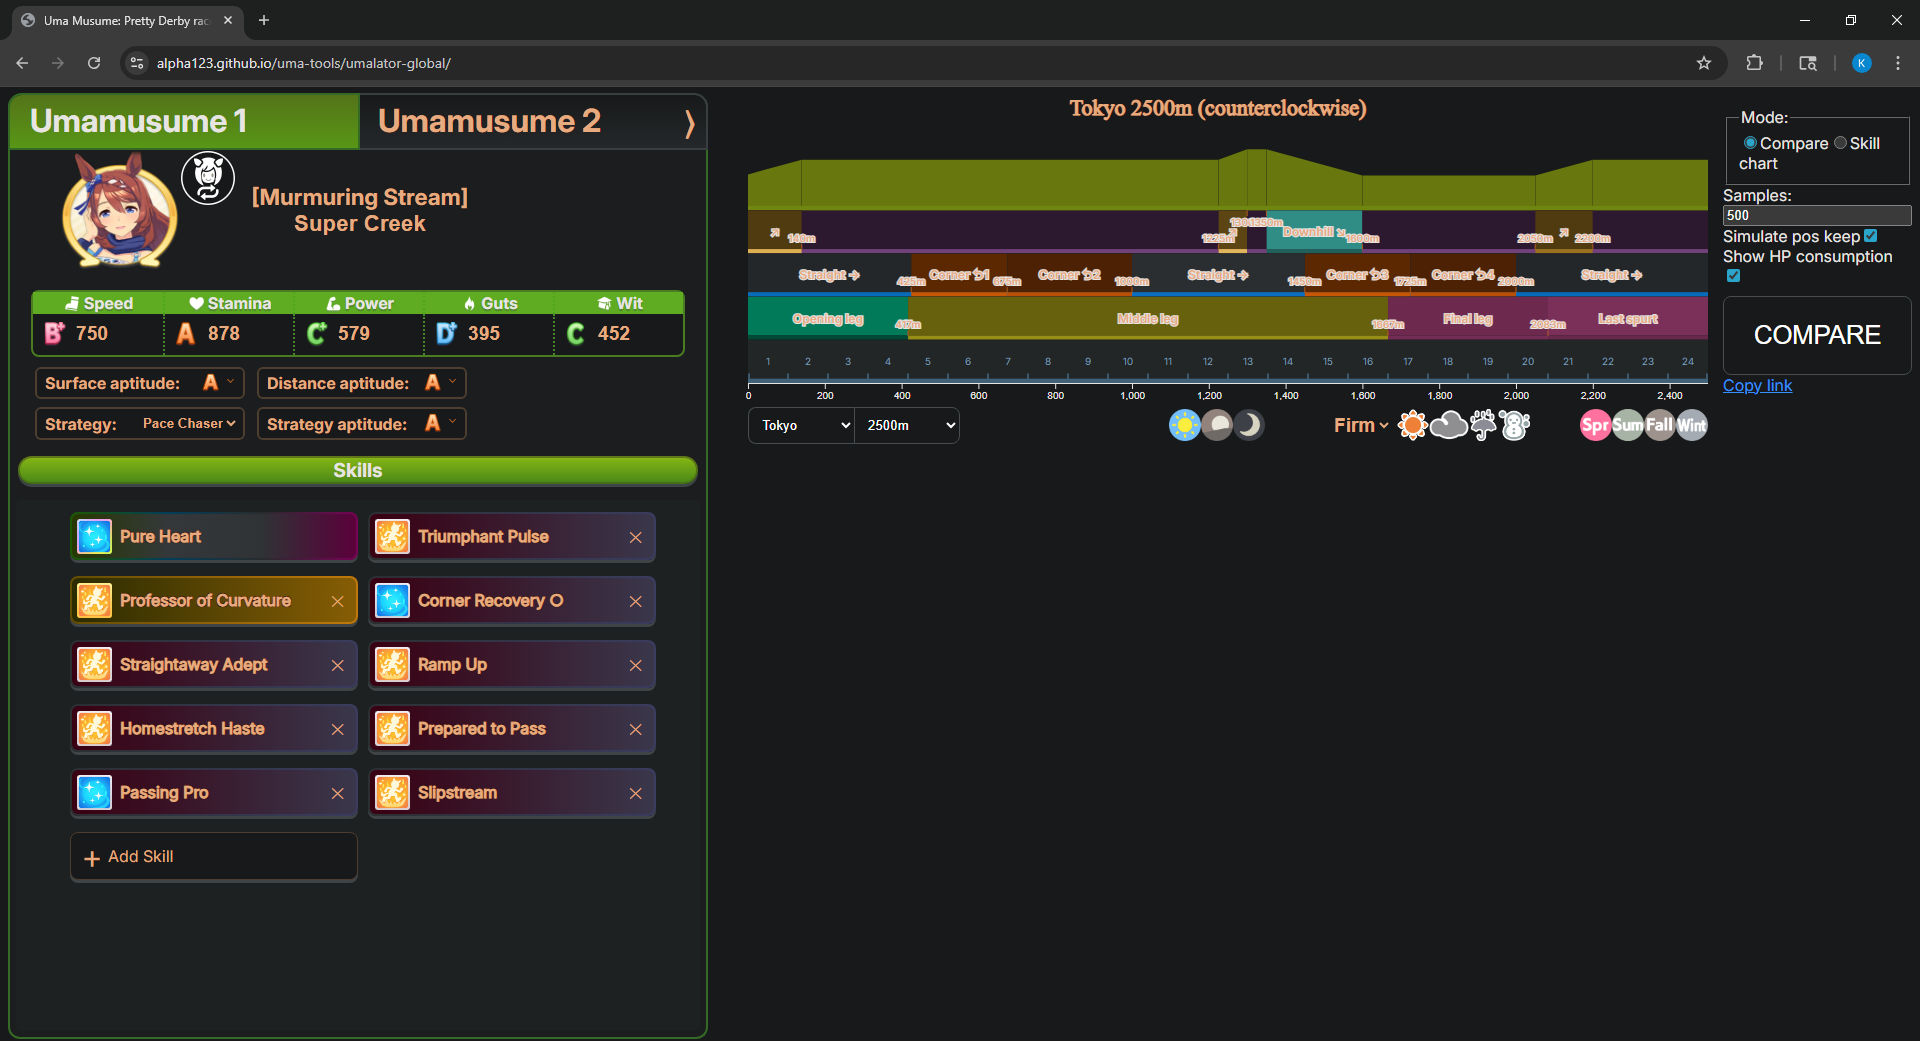Click the Passing Pro skill icon
The image size is (1920, 1041).
tap(94, 793)
